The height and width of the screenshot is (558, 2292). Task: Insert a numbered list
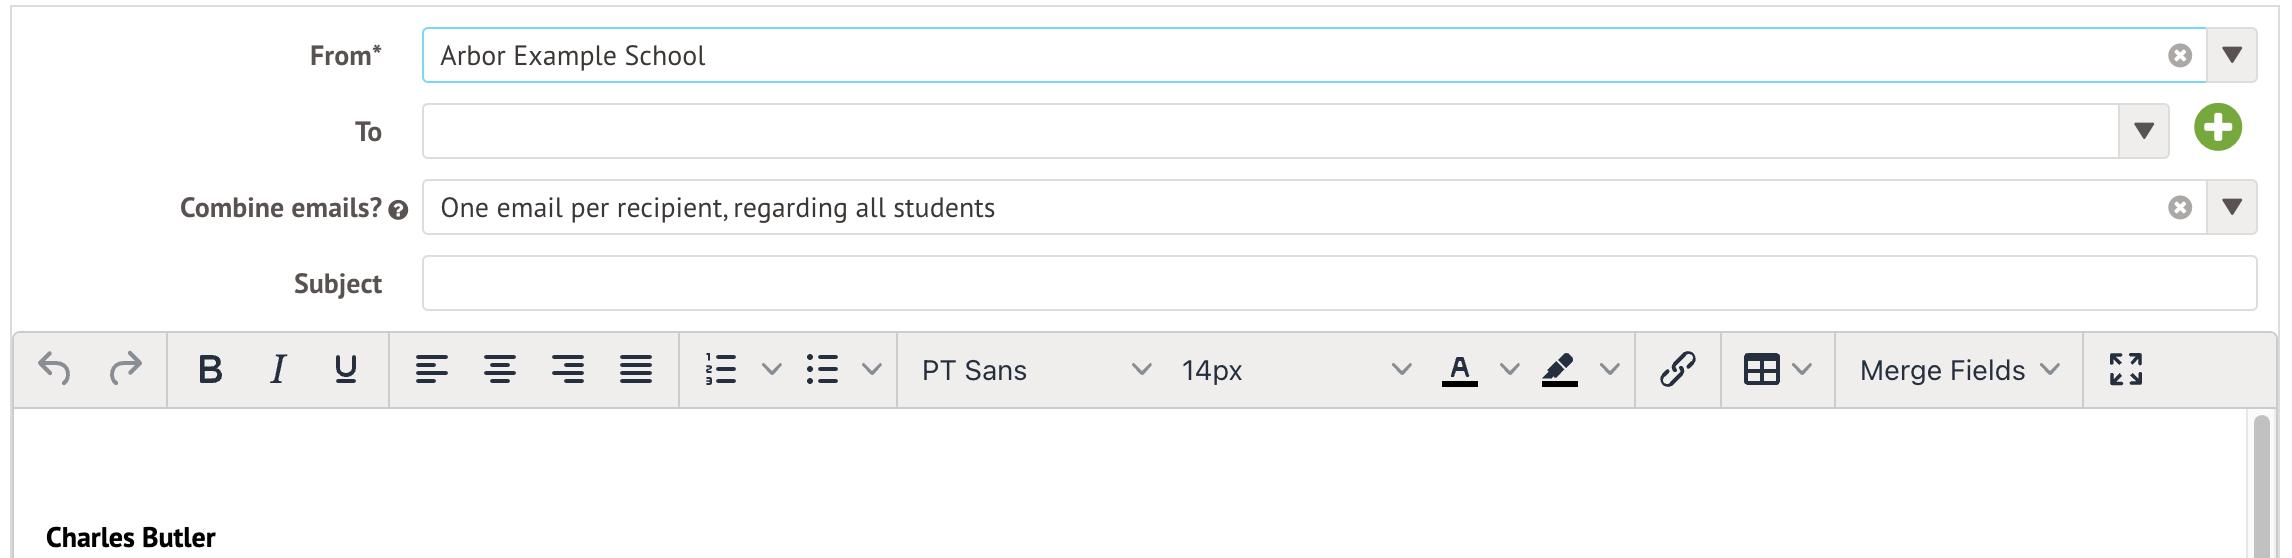point(721,369)
